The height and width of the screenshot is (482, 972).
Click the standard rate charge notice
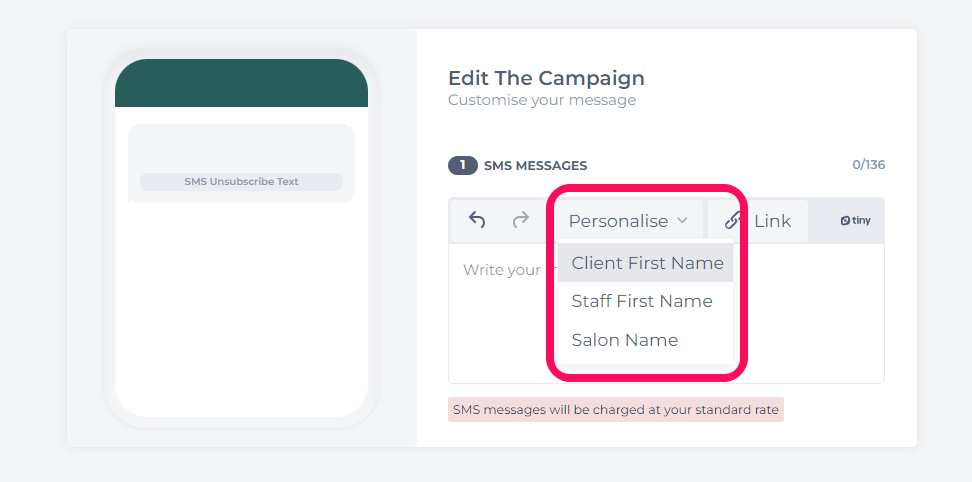tap(616, 410)
